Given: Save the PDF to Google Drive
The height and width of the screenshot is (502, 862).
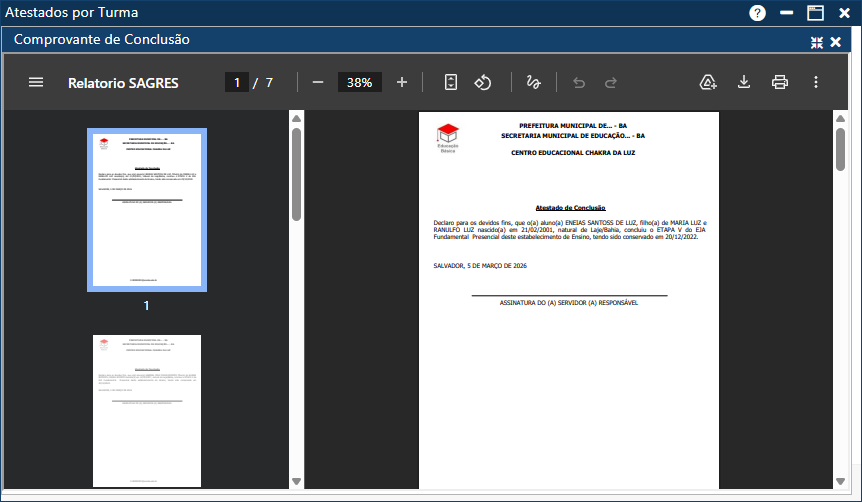Looking at the screenshot, I should tap(708, 82).
